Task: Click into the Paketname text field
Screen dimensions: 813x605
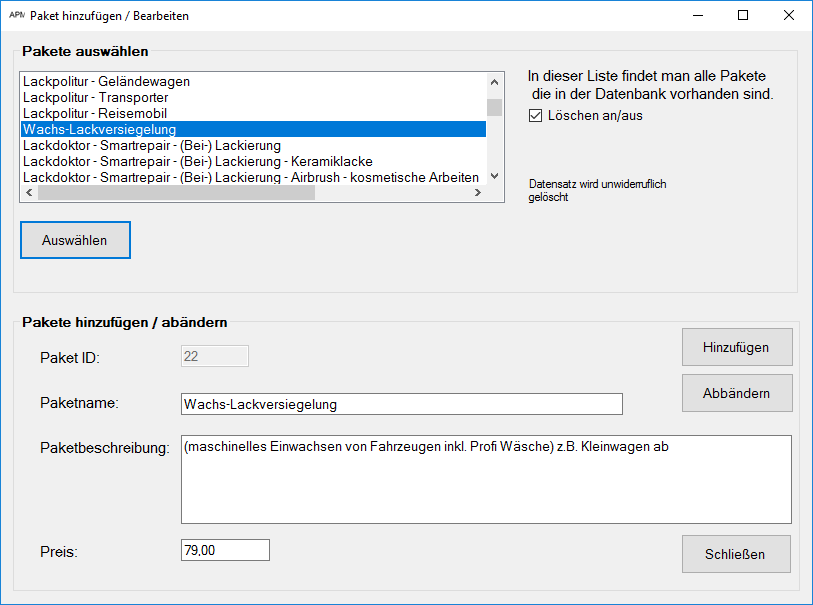Action: pos(401,404)
